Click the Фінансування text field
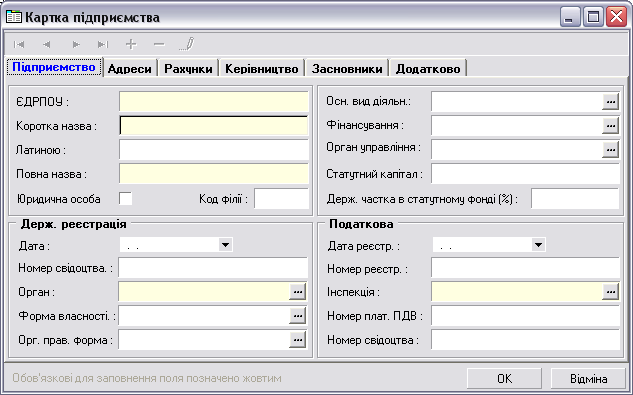 (x=516, y=126)
